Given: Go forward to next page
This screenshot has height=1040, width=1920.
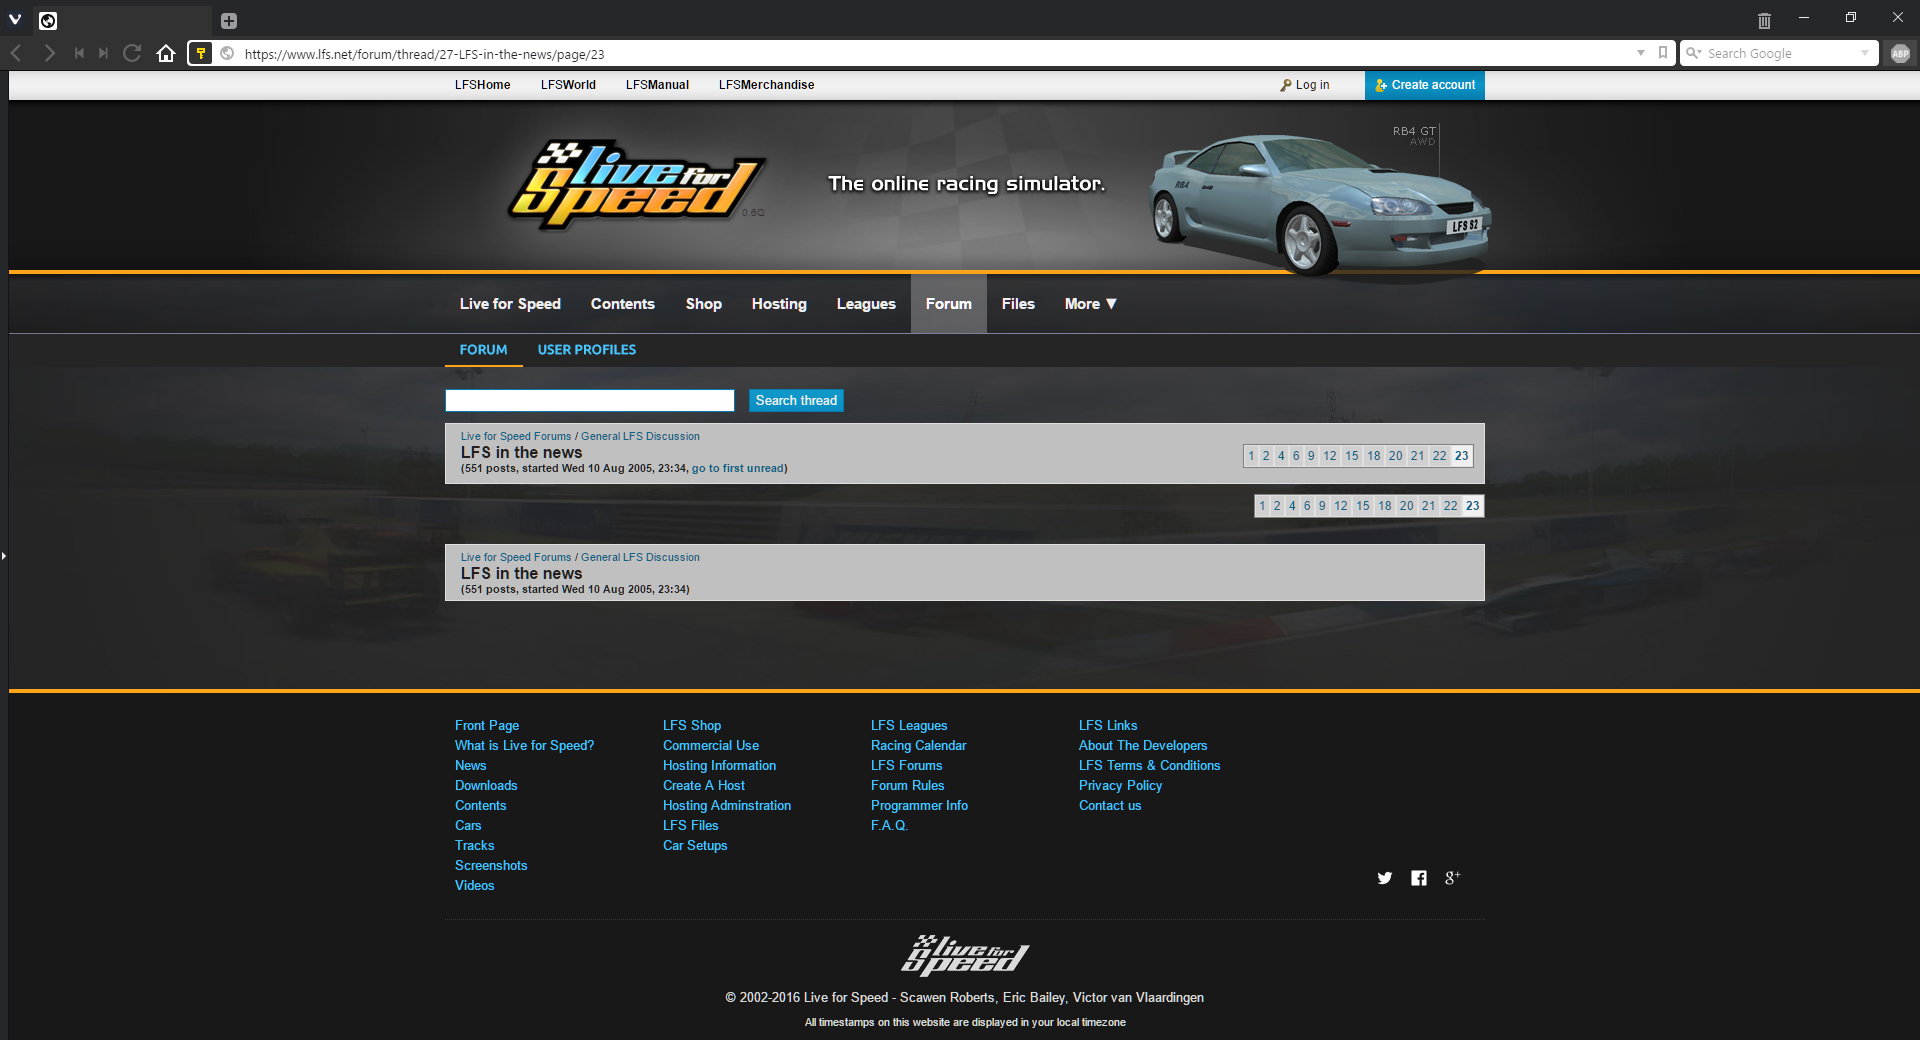Looking at the screenshot, I should (x=49, y=53).
